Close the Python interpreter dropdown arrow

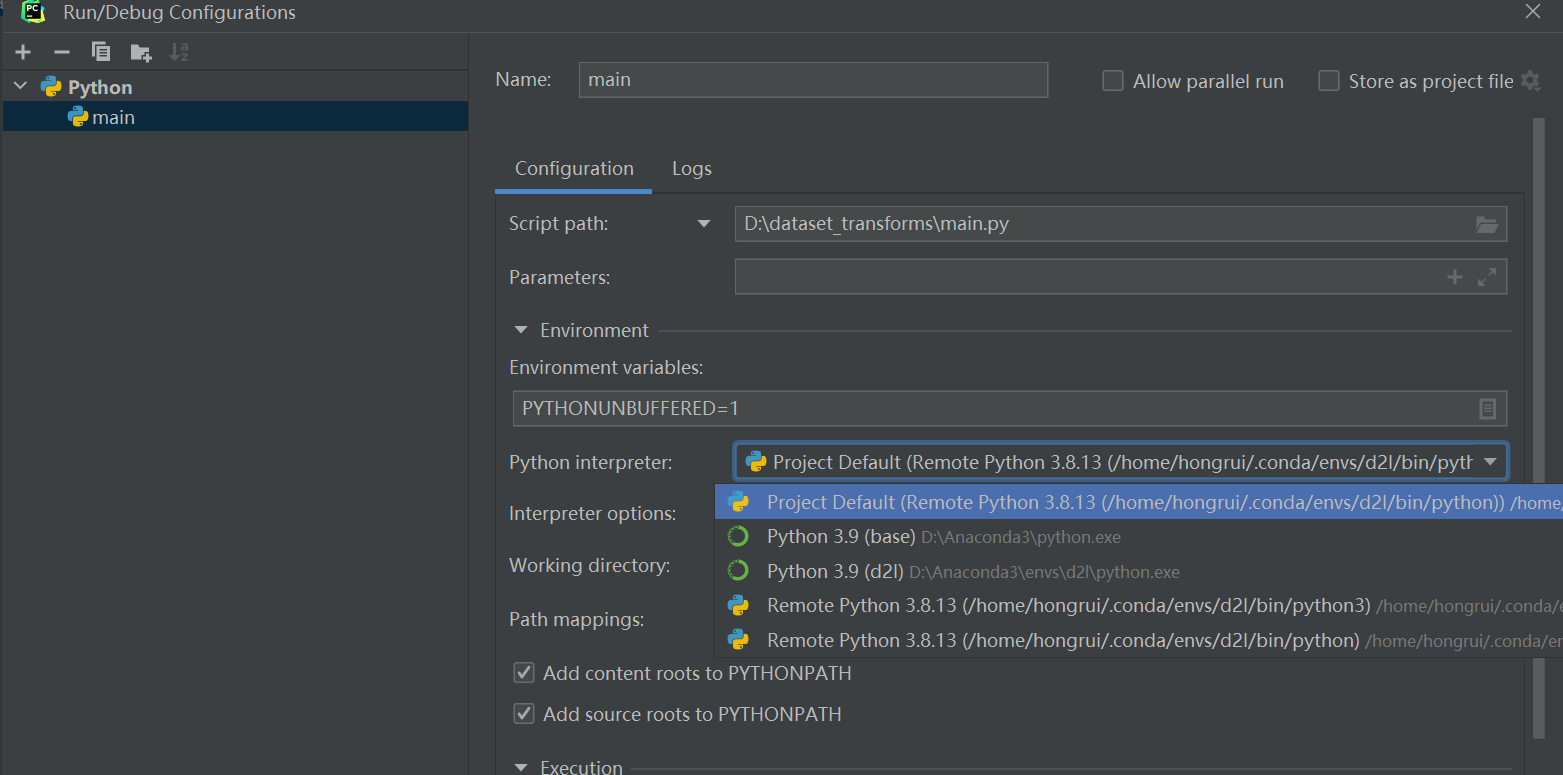pyautogui.click(x=1490, y=462)
